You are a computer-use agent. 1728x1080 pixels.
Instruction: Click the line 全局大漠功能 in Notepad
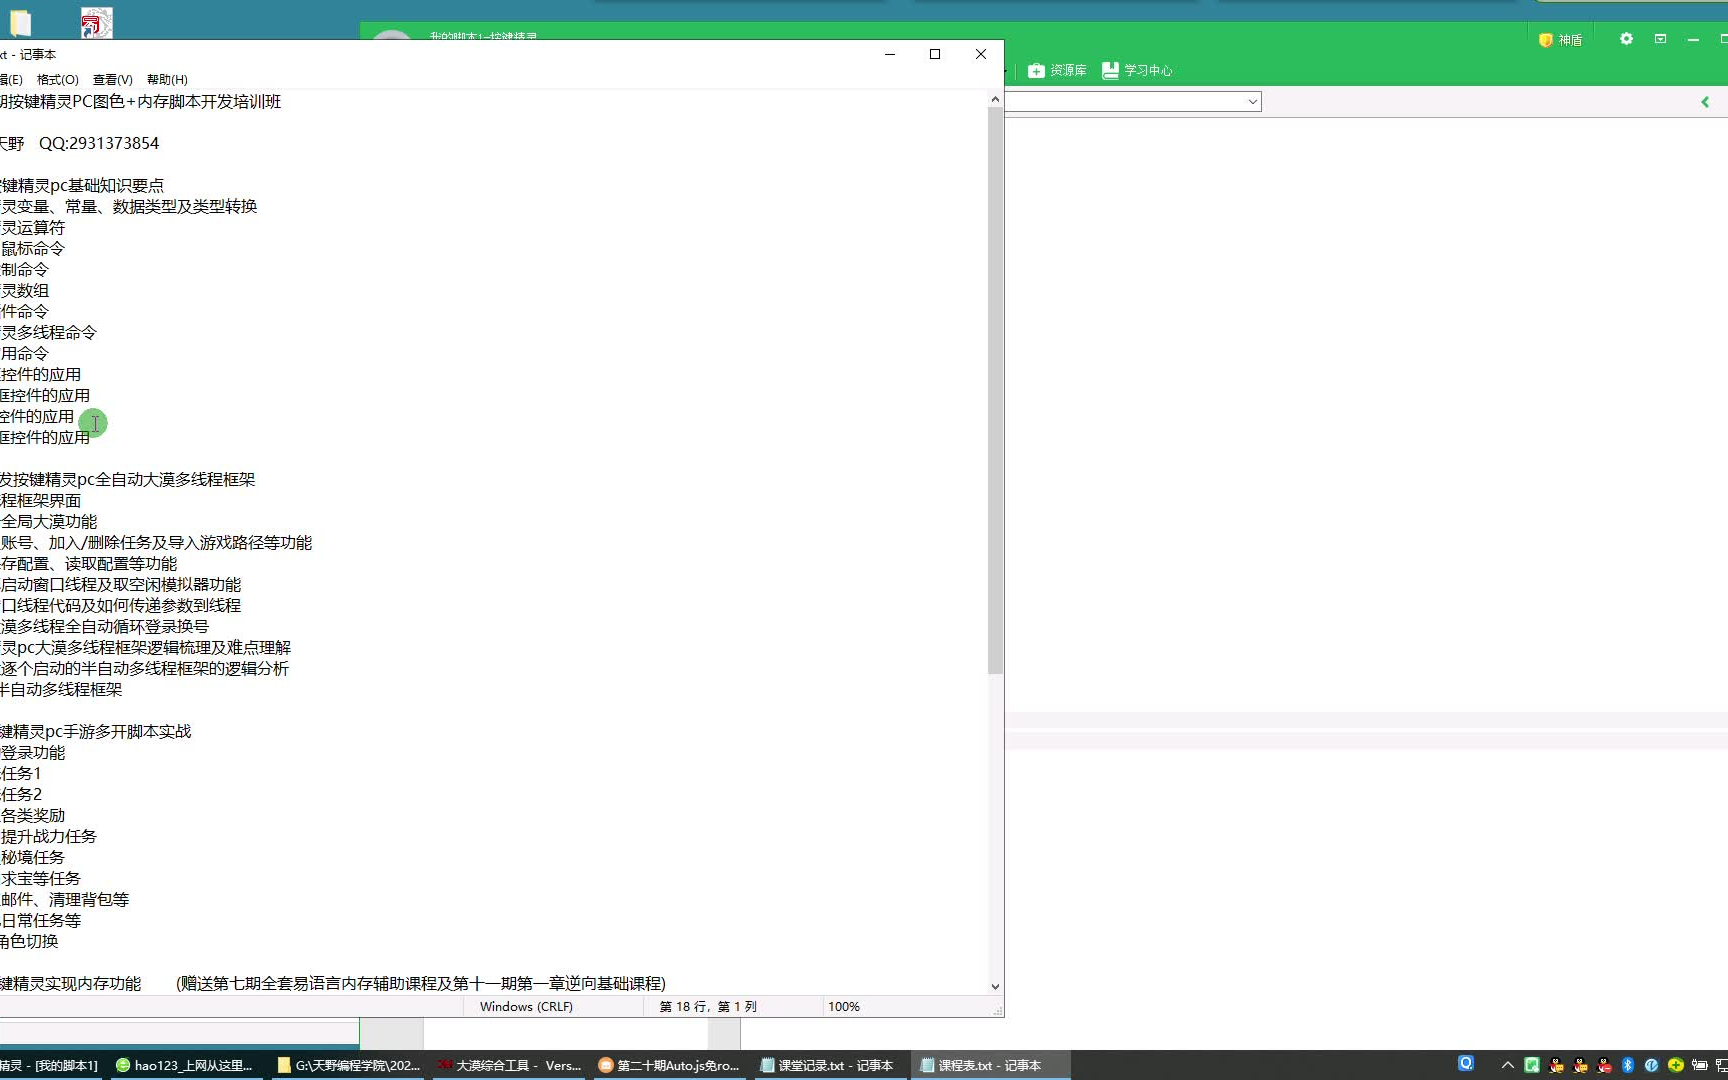(x=49, y=521)
